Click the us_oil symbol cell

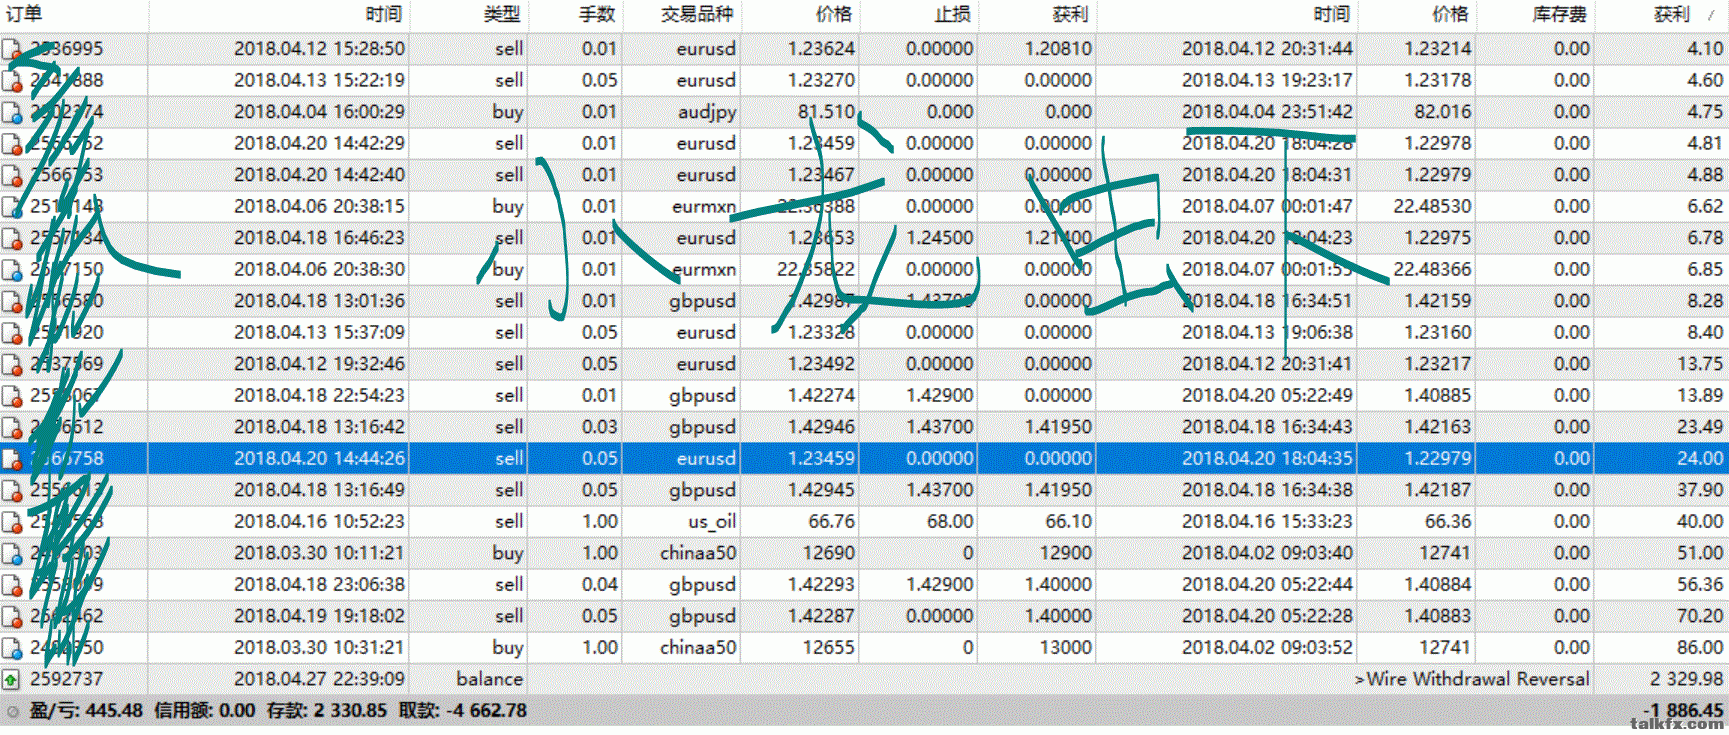click(x=712, y=521)
